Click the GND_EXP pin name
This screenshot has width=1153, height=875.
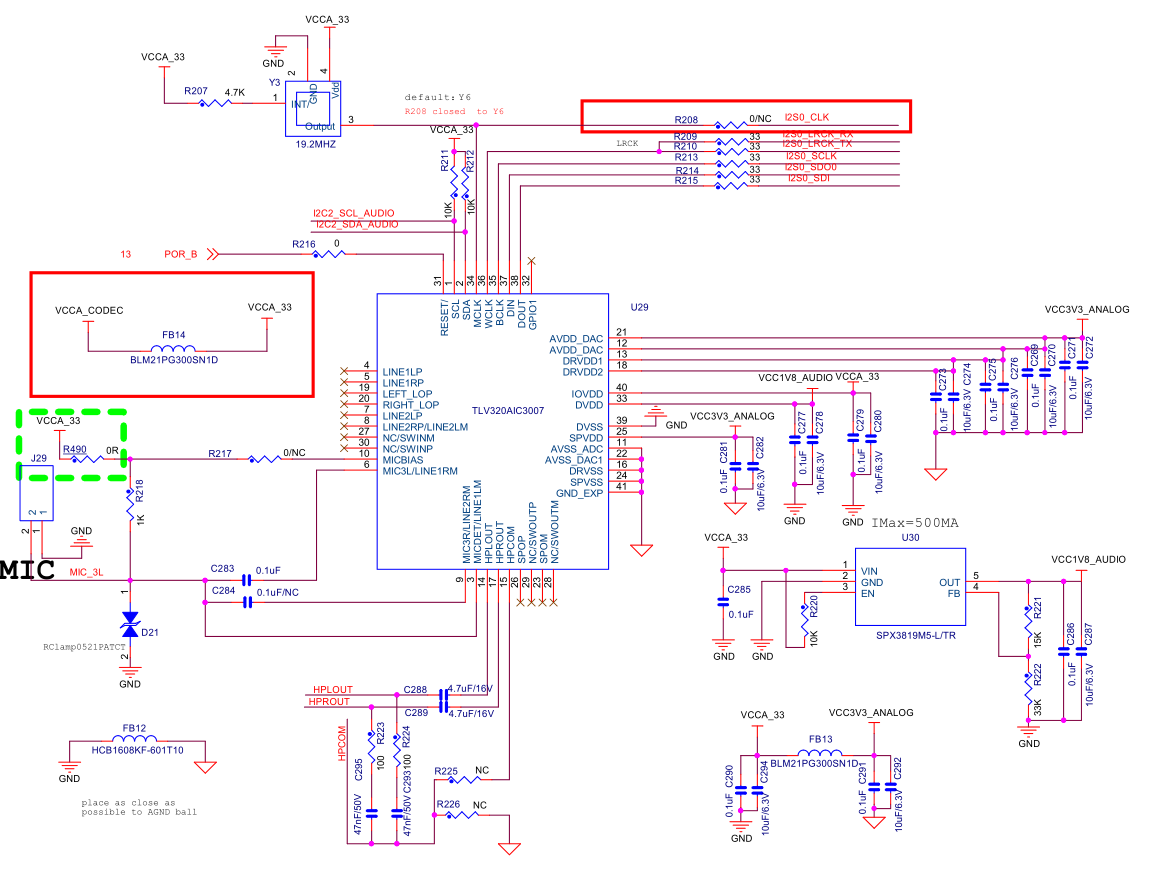pos(579,493)
